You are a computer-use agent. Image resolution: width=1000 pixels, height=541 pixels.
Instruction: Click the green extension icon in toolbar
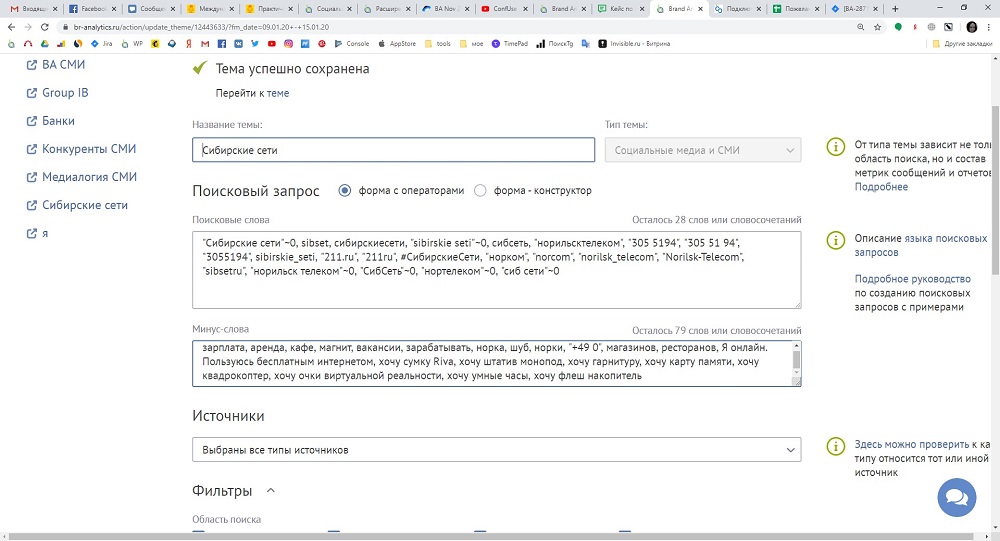click(x=898, y=27)
